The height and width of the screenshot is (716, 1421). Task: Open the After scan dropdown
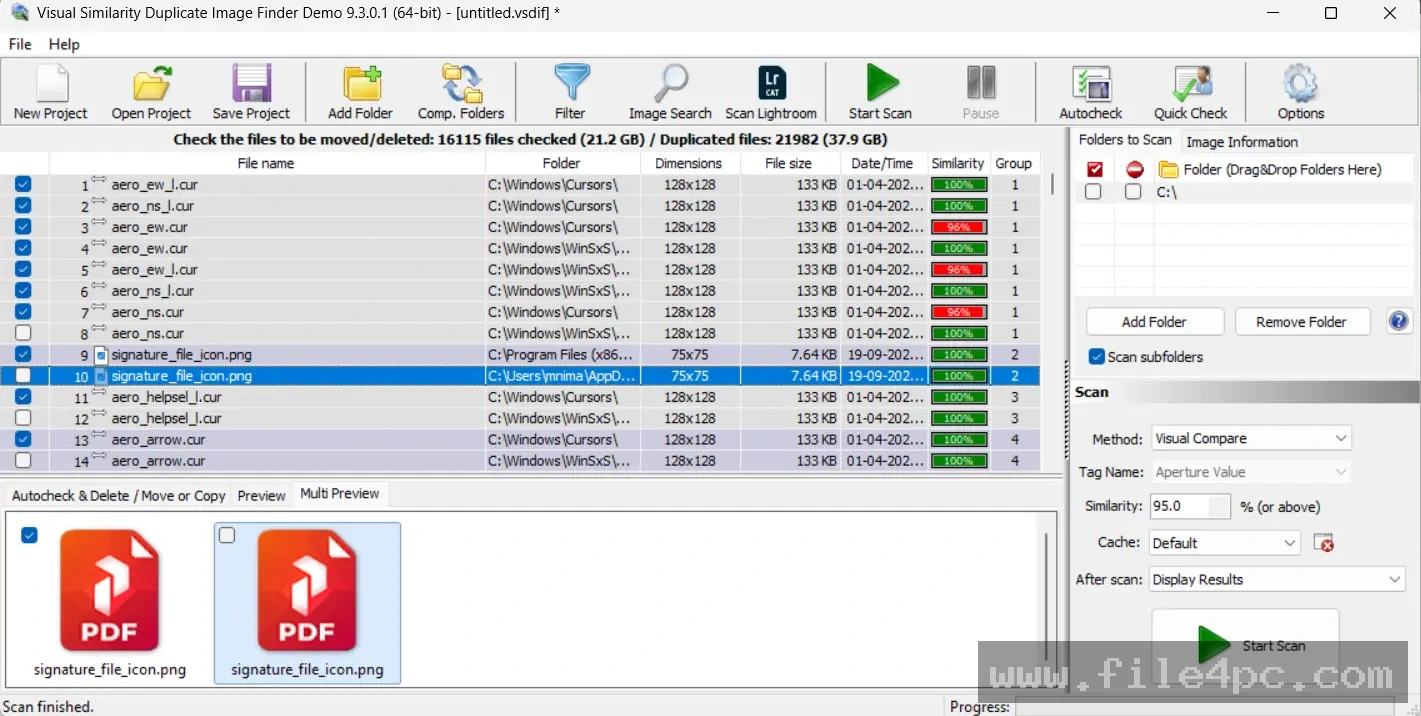coord(1277,579)
